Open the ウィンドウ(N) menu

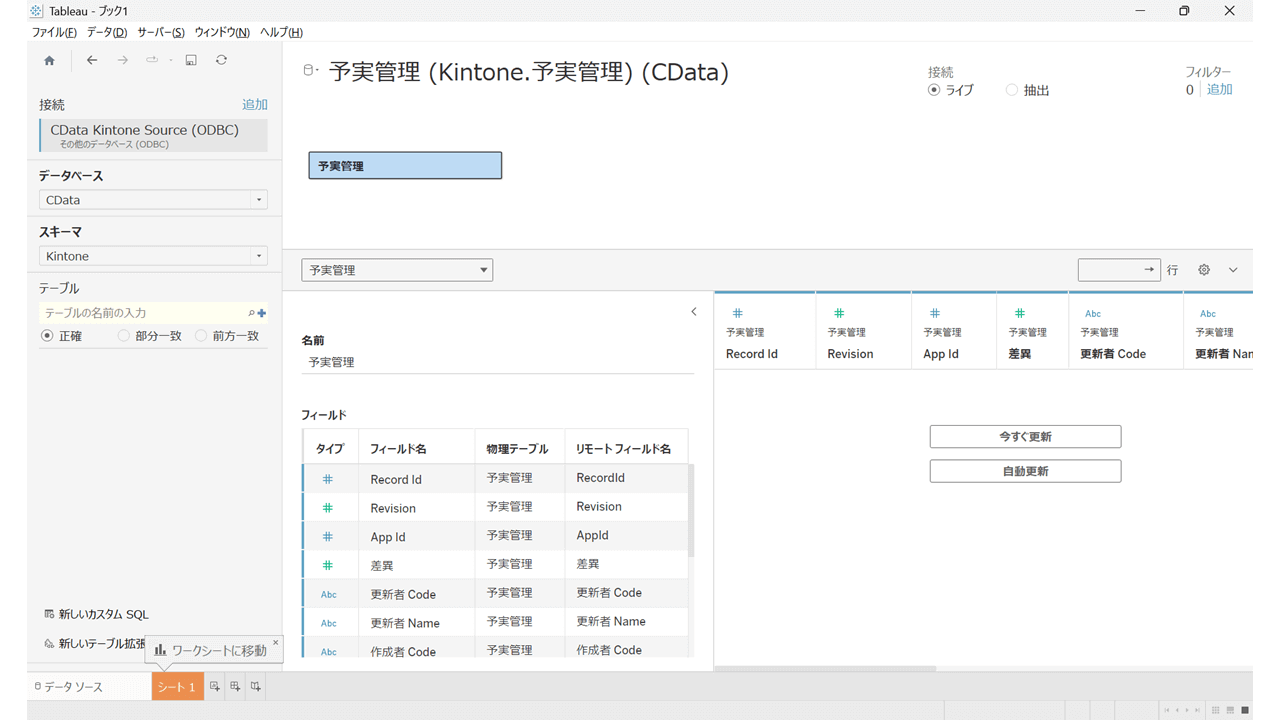[222, 33]
